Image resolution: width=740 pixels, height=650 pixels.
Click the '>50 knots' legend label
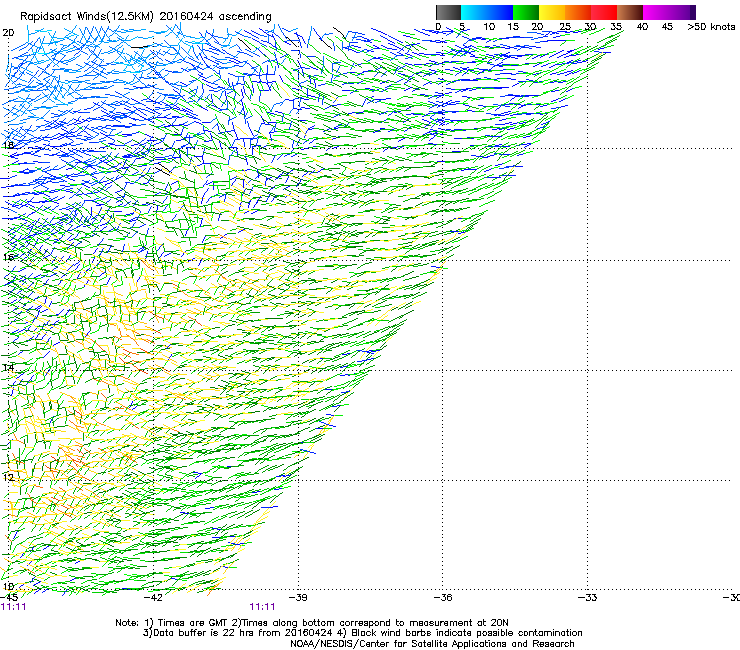click(711, 26)
